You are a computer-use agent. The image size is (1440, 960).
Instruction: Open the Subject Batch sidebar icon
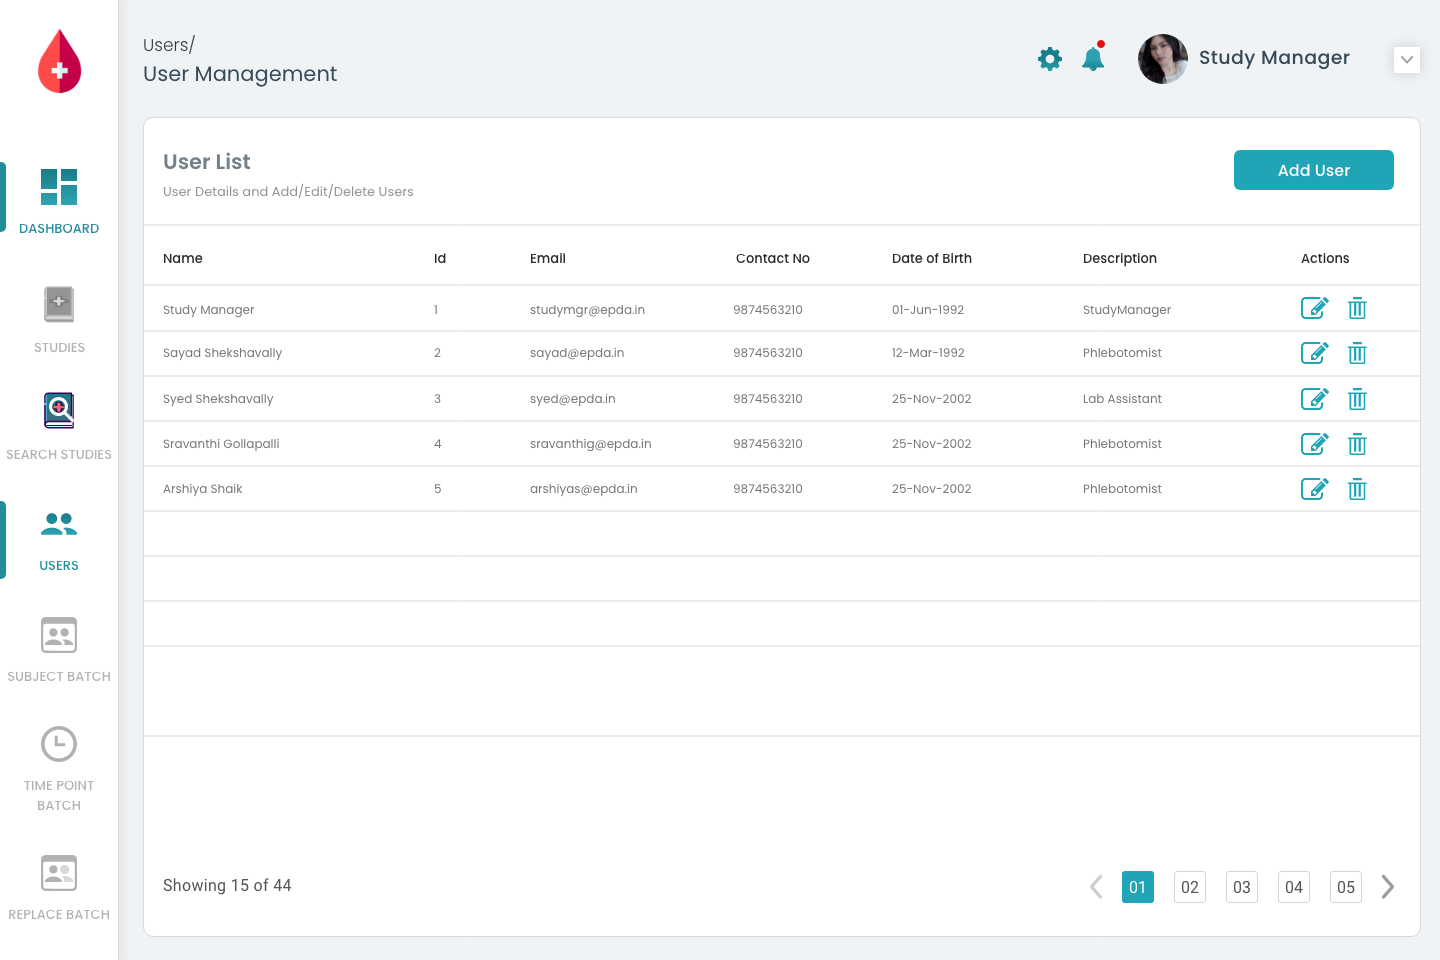pyautogui.click(x=59, y=635)
